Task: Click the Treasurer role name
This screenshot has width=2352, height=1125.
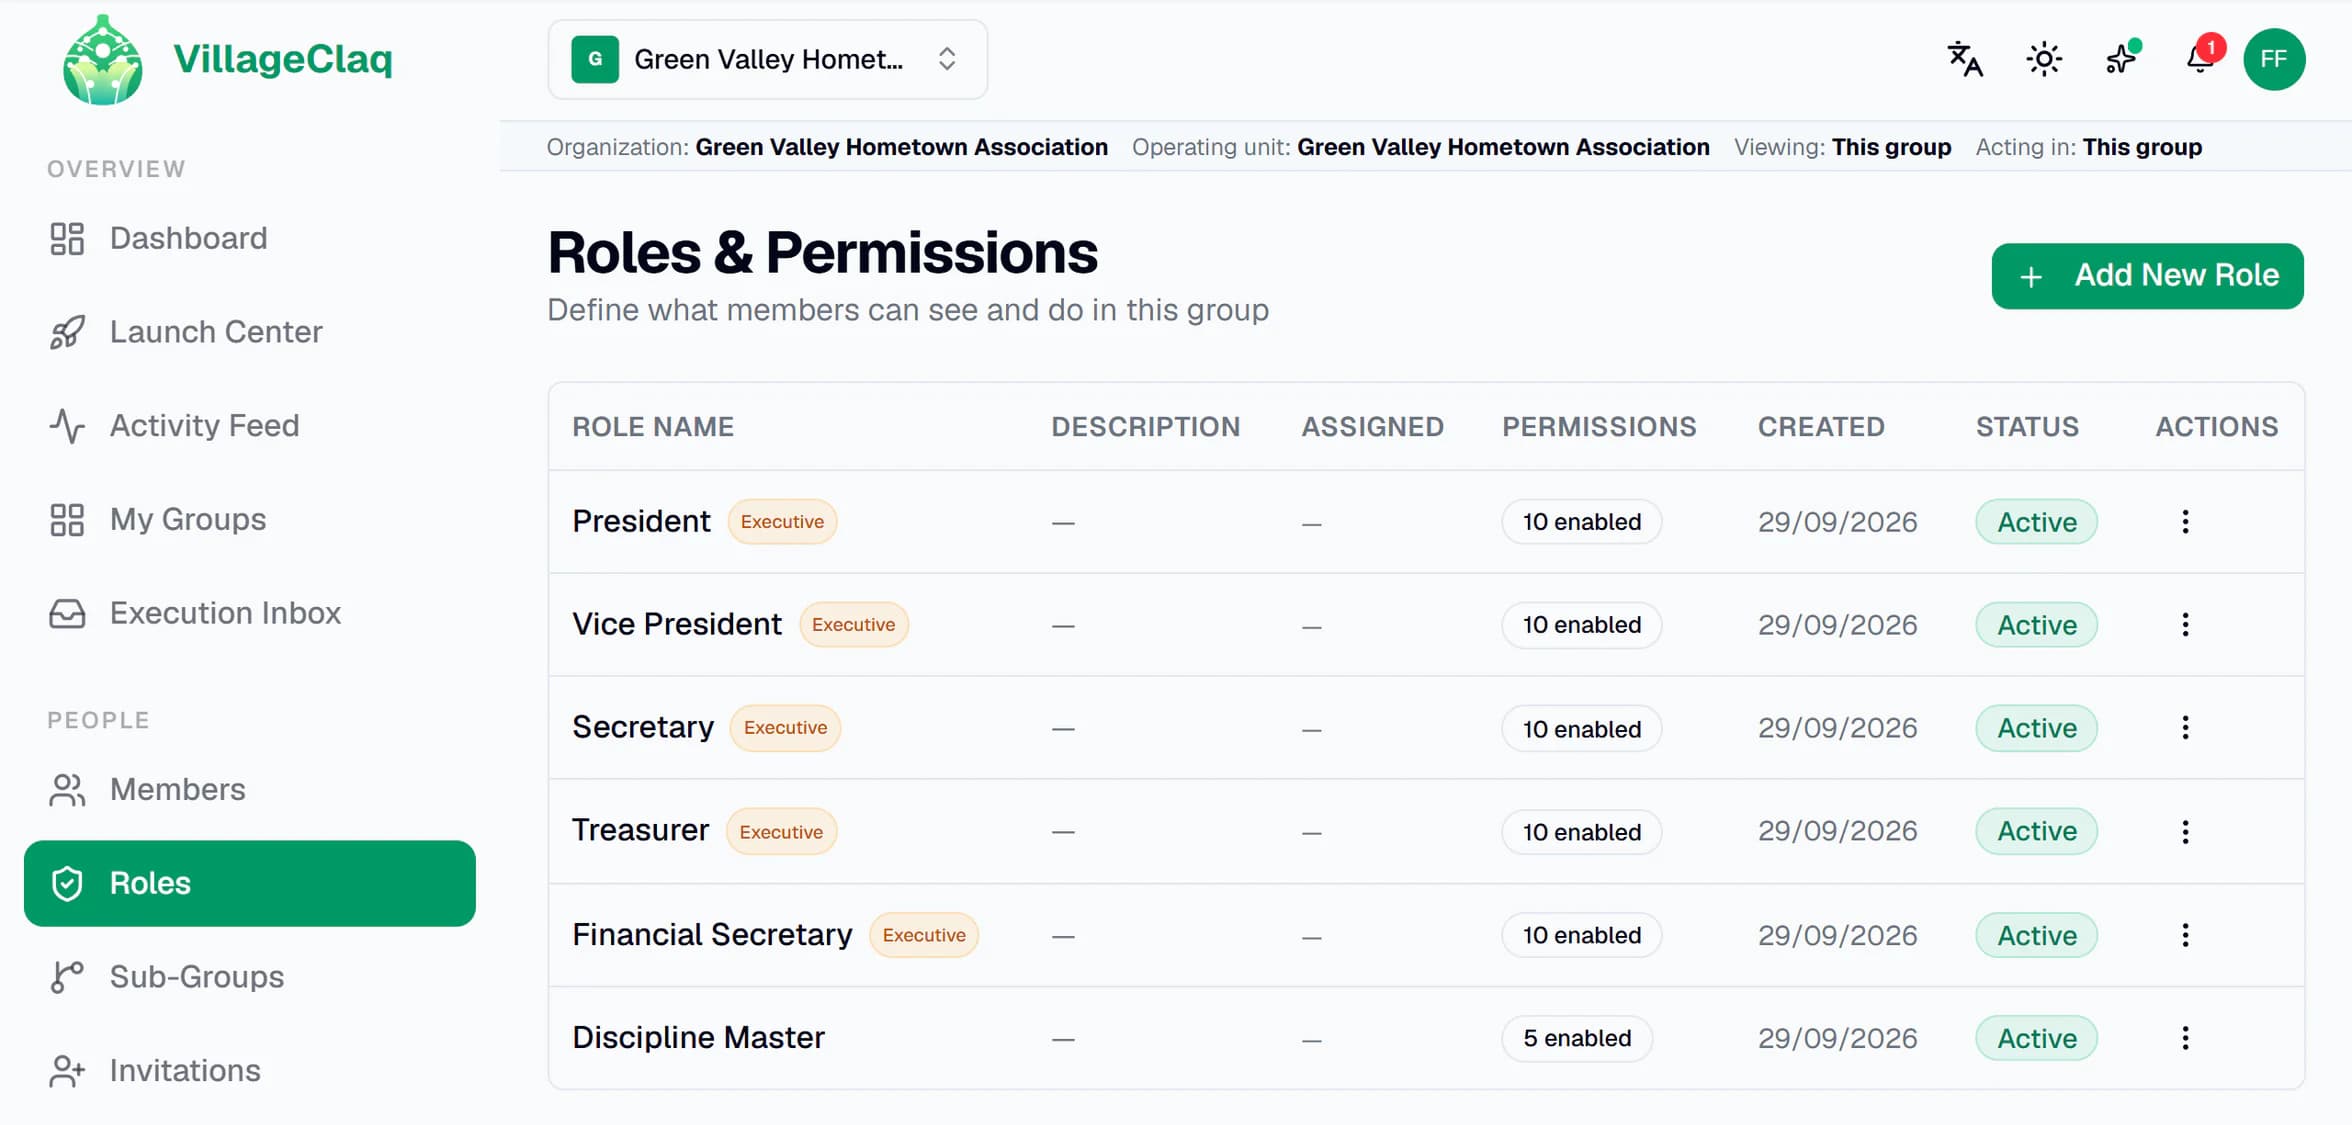Action: coord(640,830)
